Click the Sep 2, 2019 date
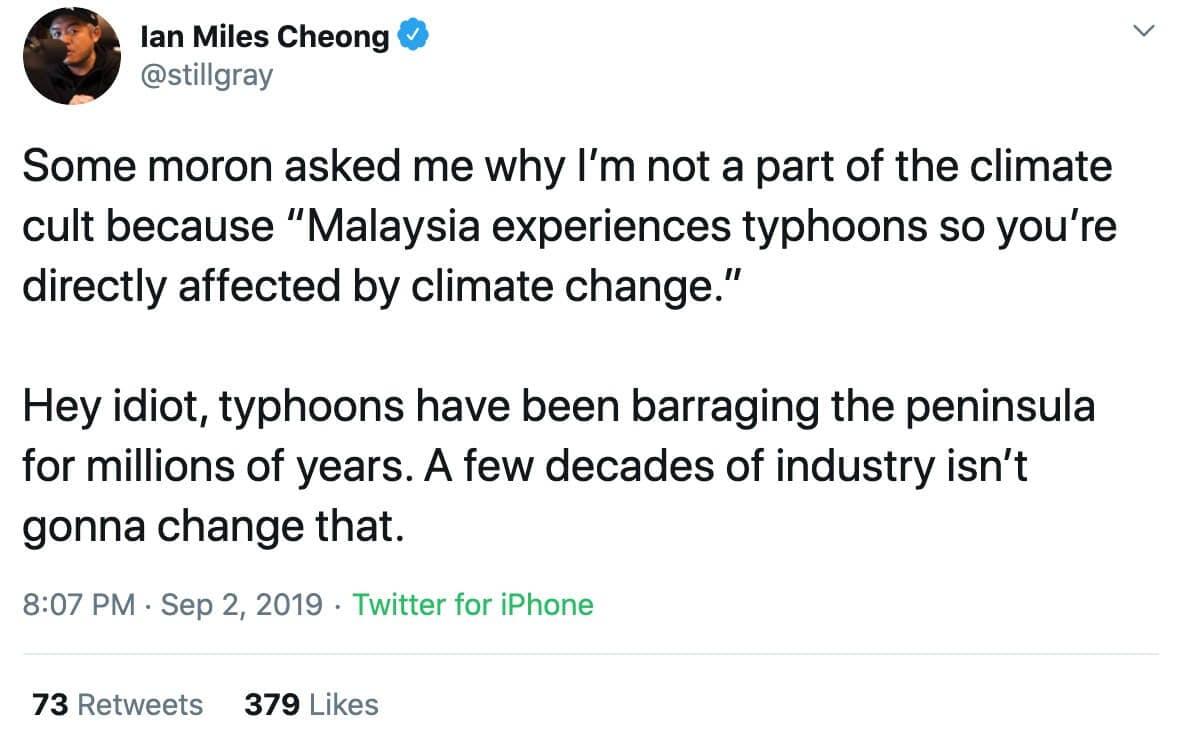The width and height of the screenshot is (1186, 743). (x=241, y=605)
